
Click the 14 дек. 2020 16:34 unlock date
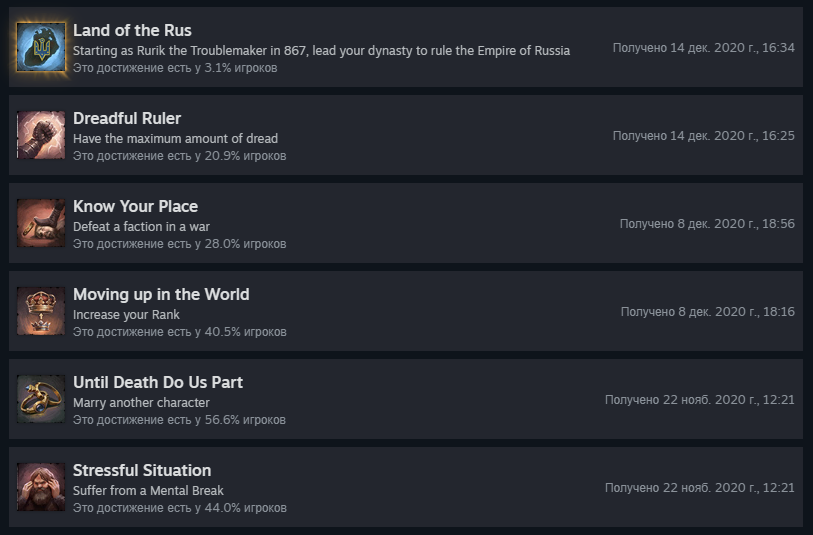[x=703, y=48]
